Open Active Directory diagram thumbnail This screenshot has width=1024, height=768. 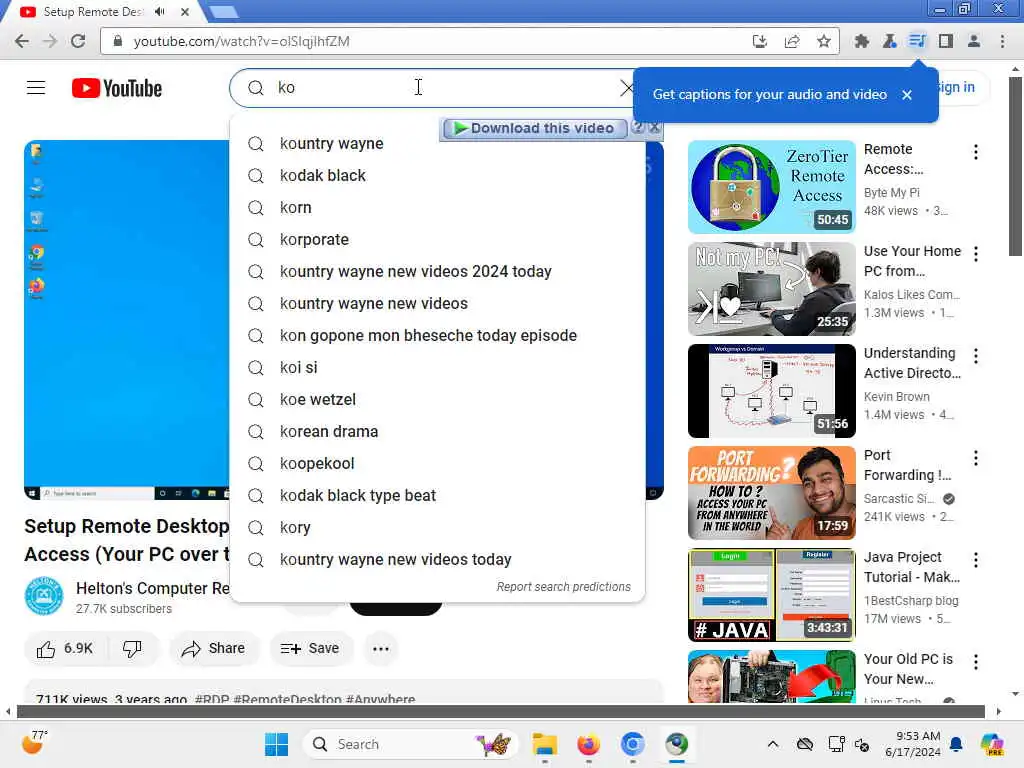pyautogui.click(x=771, y=391)
